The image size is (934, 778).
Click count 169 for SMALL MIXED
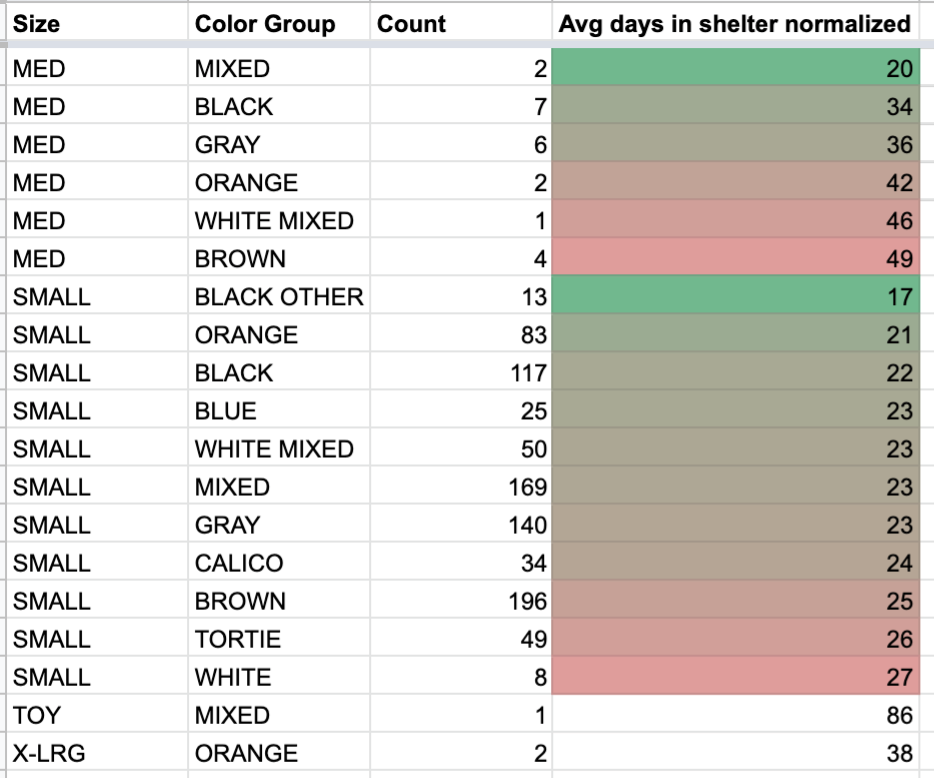[x=460, y=487]
